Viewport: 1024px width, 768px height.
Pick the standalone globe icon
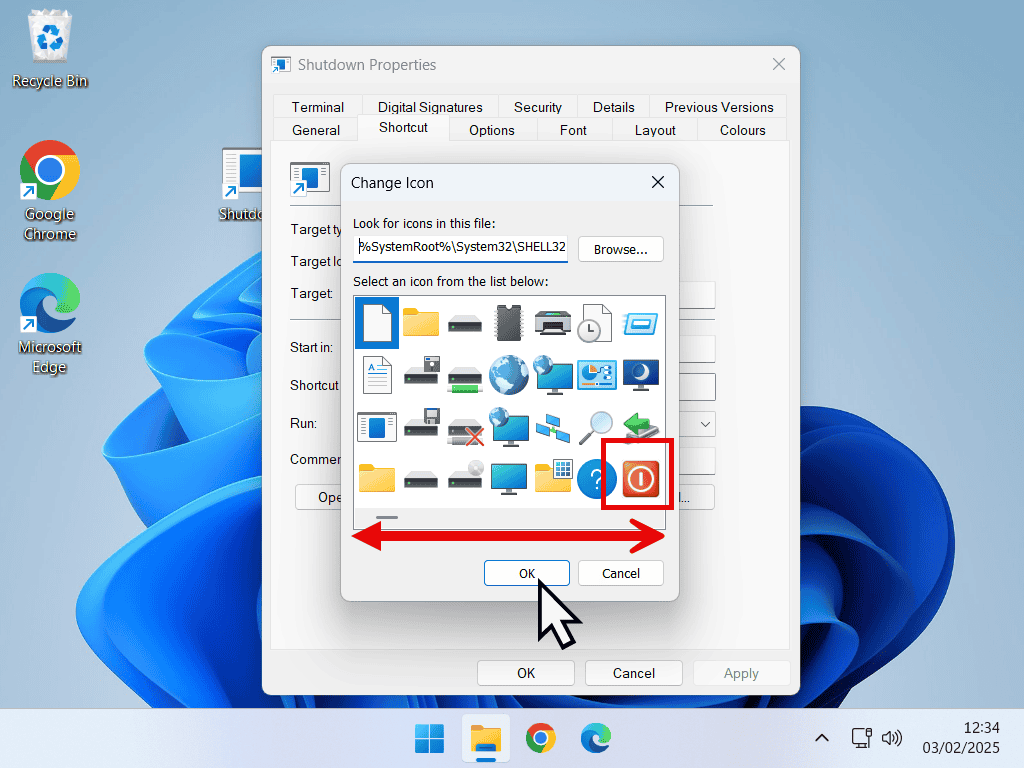tap(509, 375)
